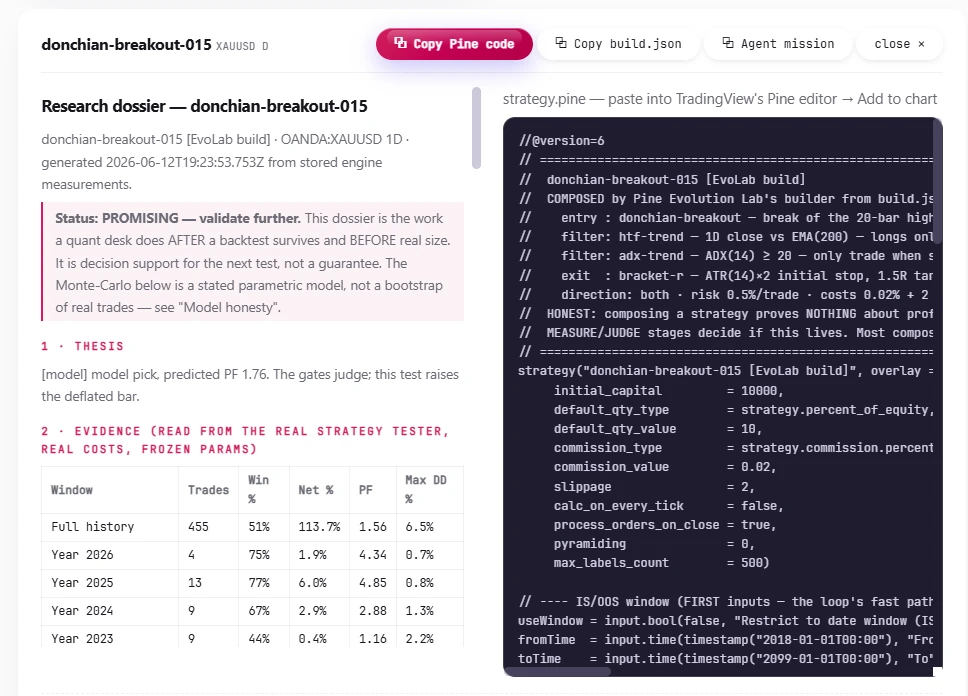
Task: Open the Agent mission button
Action: [x=778, y=44]
